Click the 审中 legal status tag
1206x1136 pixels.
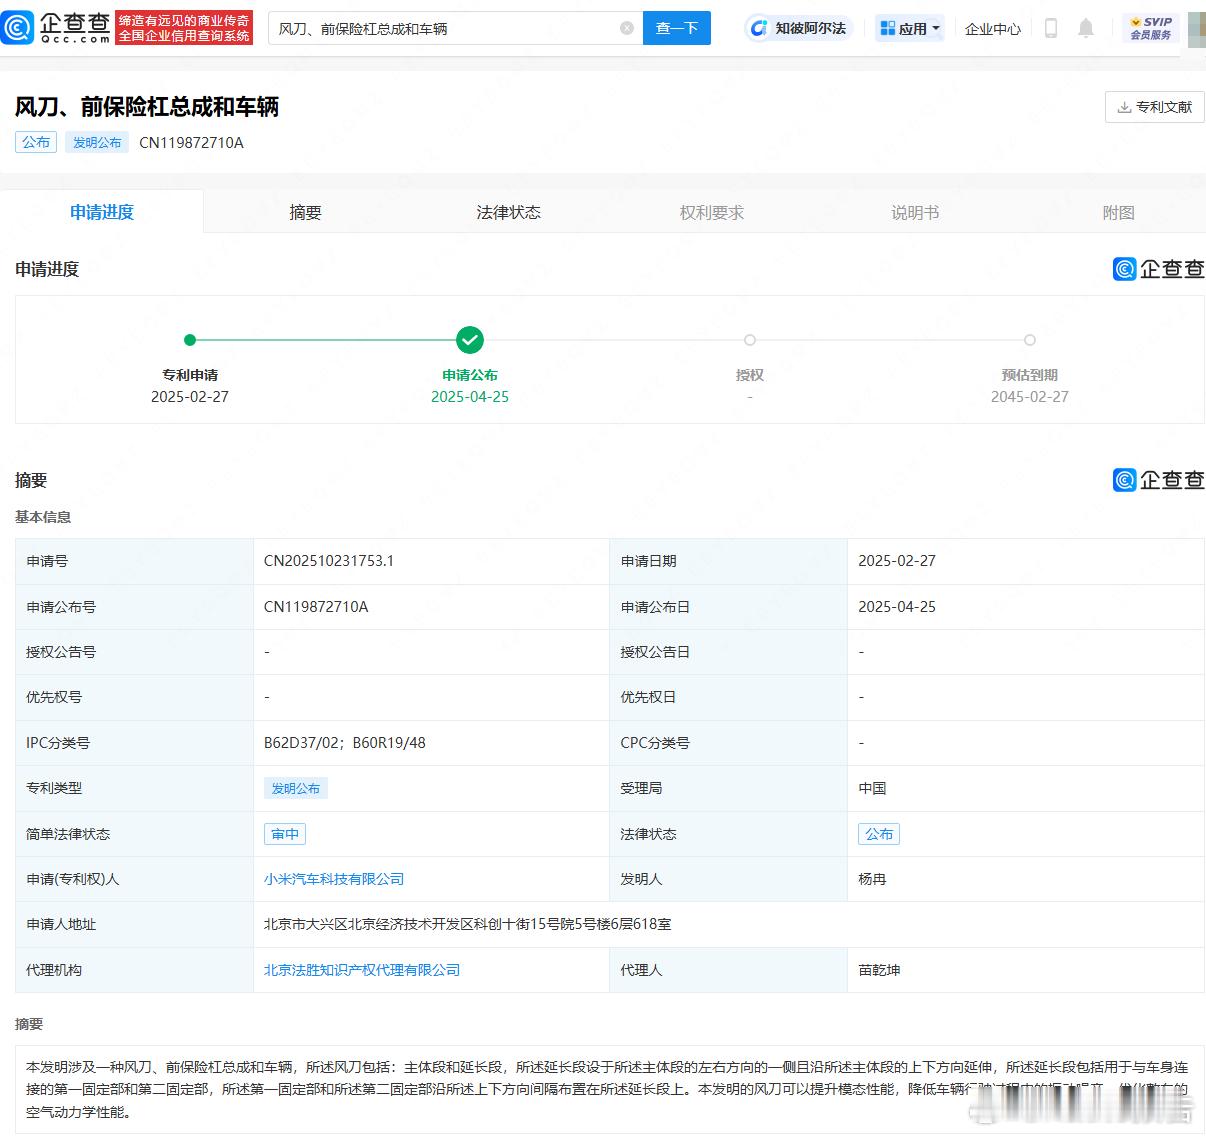tap(285, 834)
